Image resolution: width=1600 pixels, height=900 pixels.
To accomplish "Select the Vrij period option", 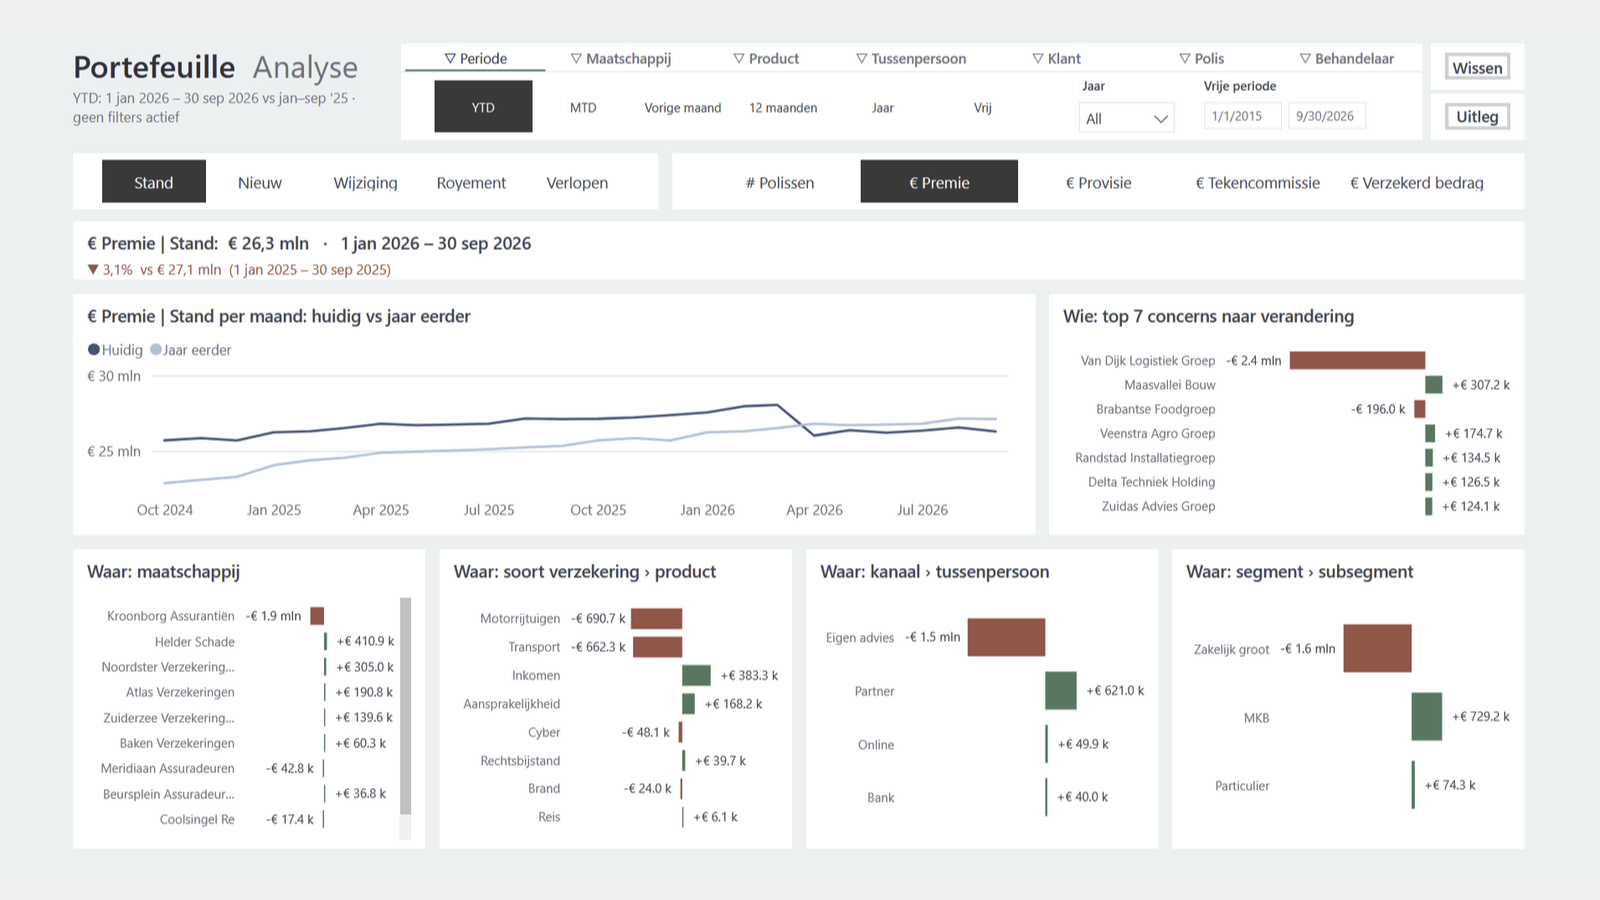I will click(983, 108).
